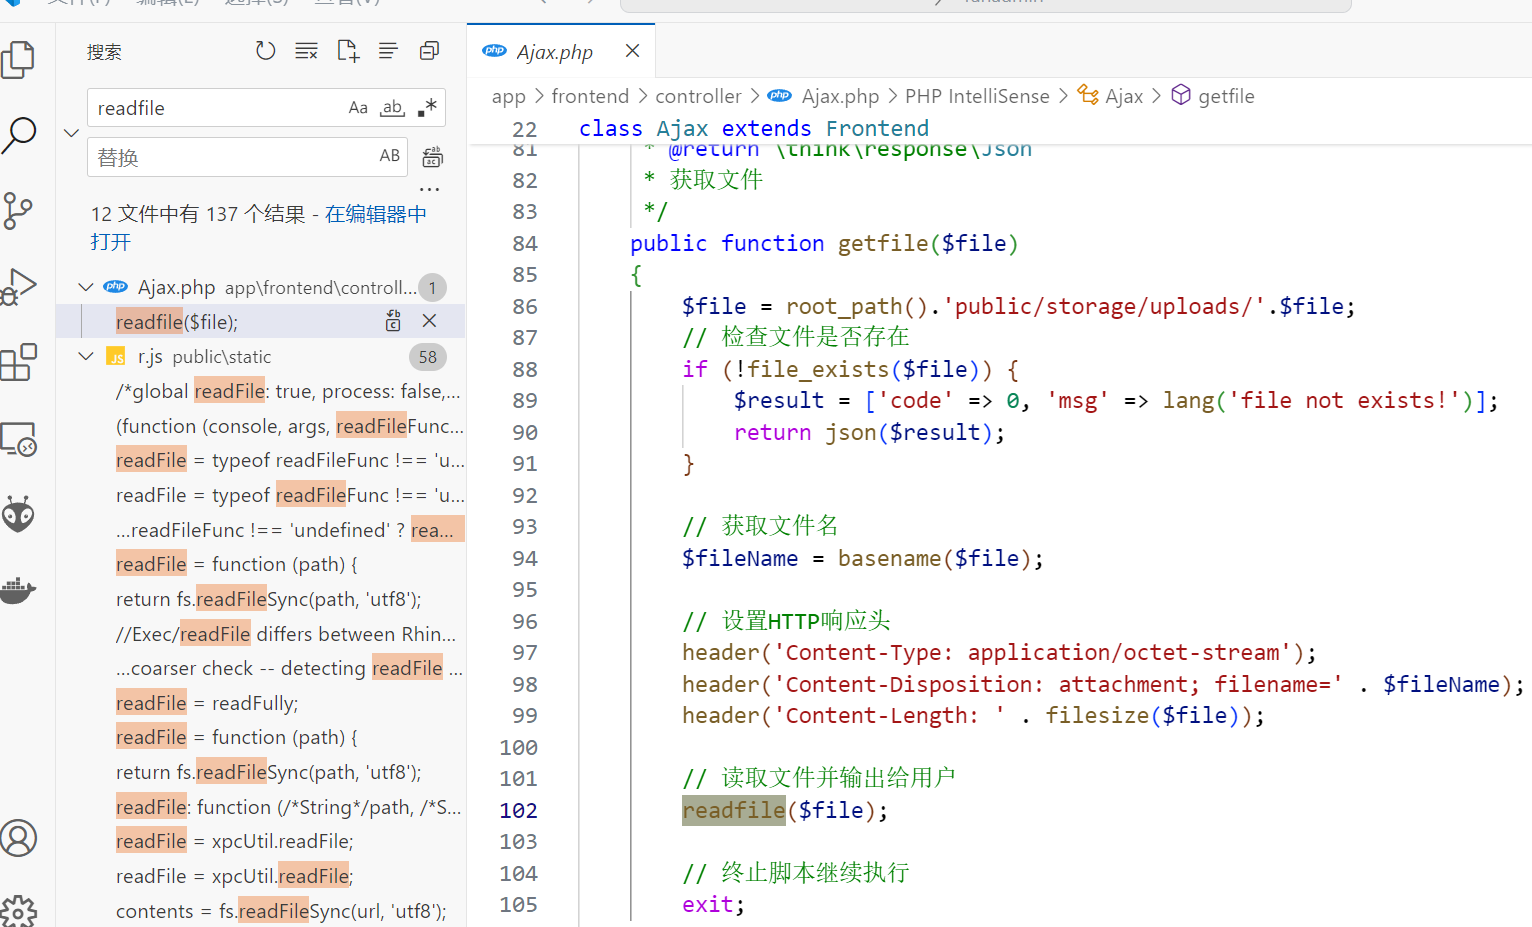Toggle match case in search box
1532x927 pixels.
click(358, 108)
